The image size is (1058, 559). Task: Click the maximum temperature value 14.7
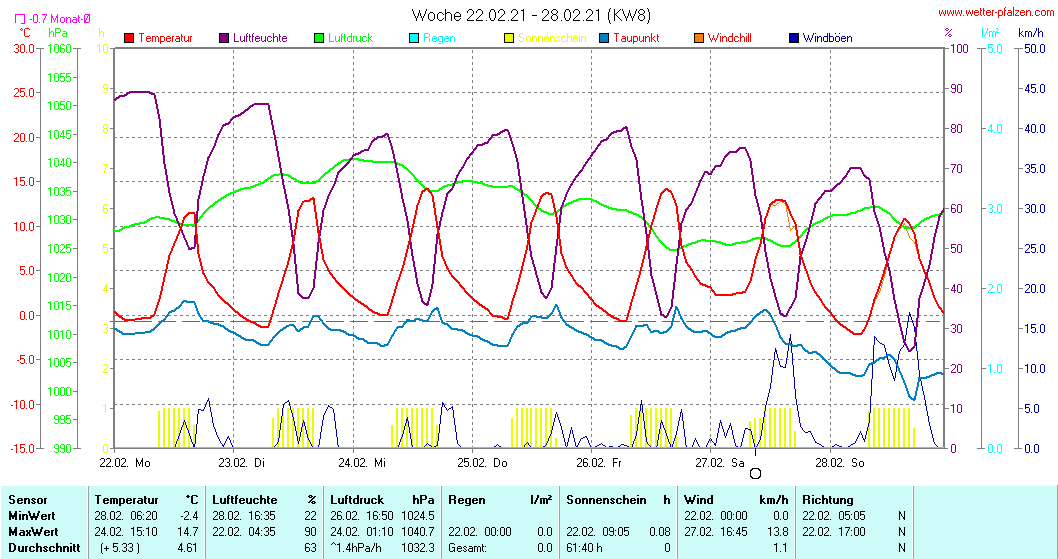188,532
